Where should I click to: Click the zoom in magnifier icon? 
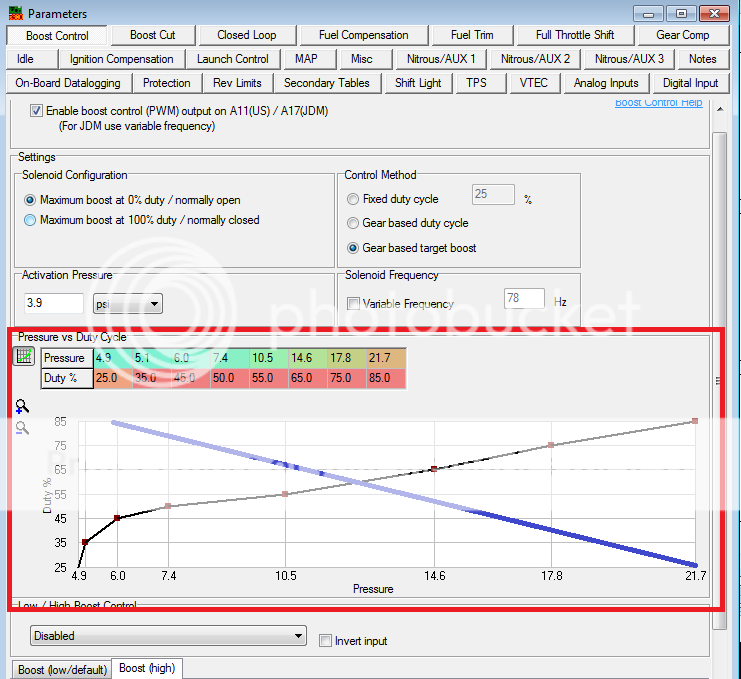point(23,406)
